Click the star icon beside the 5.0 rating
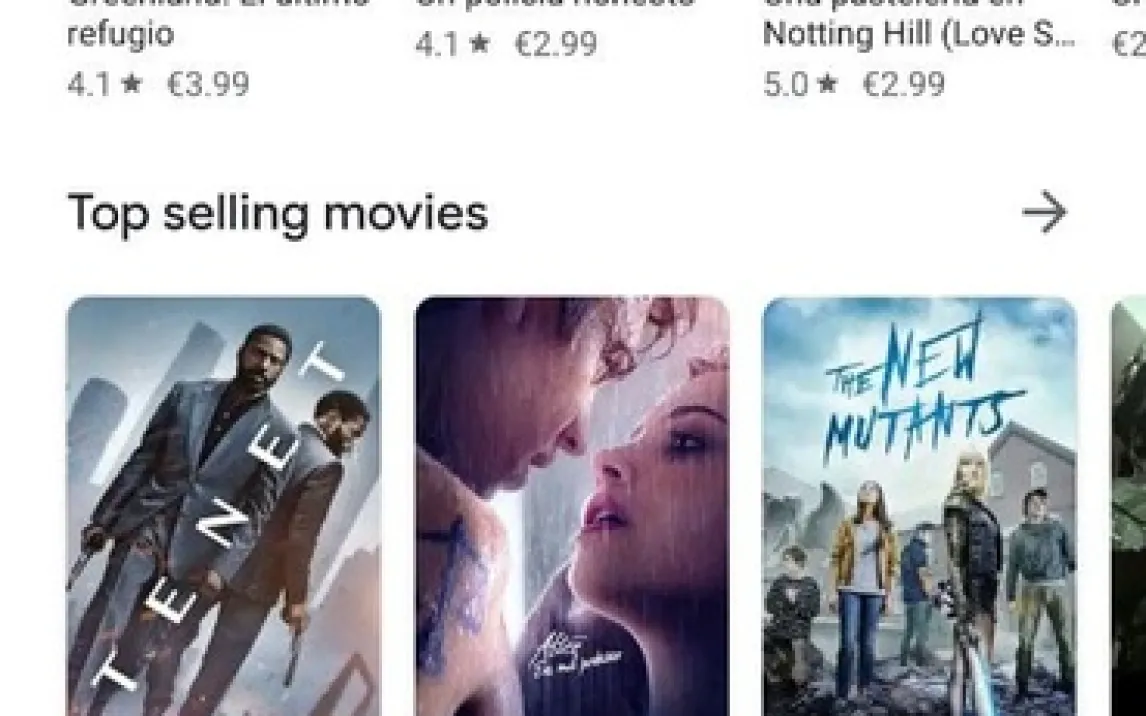Viewport: 1146px width, 716px height. pyautogui.click(x=827, y=83)
